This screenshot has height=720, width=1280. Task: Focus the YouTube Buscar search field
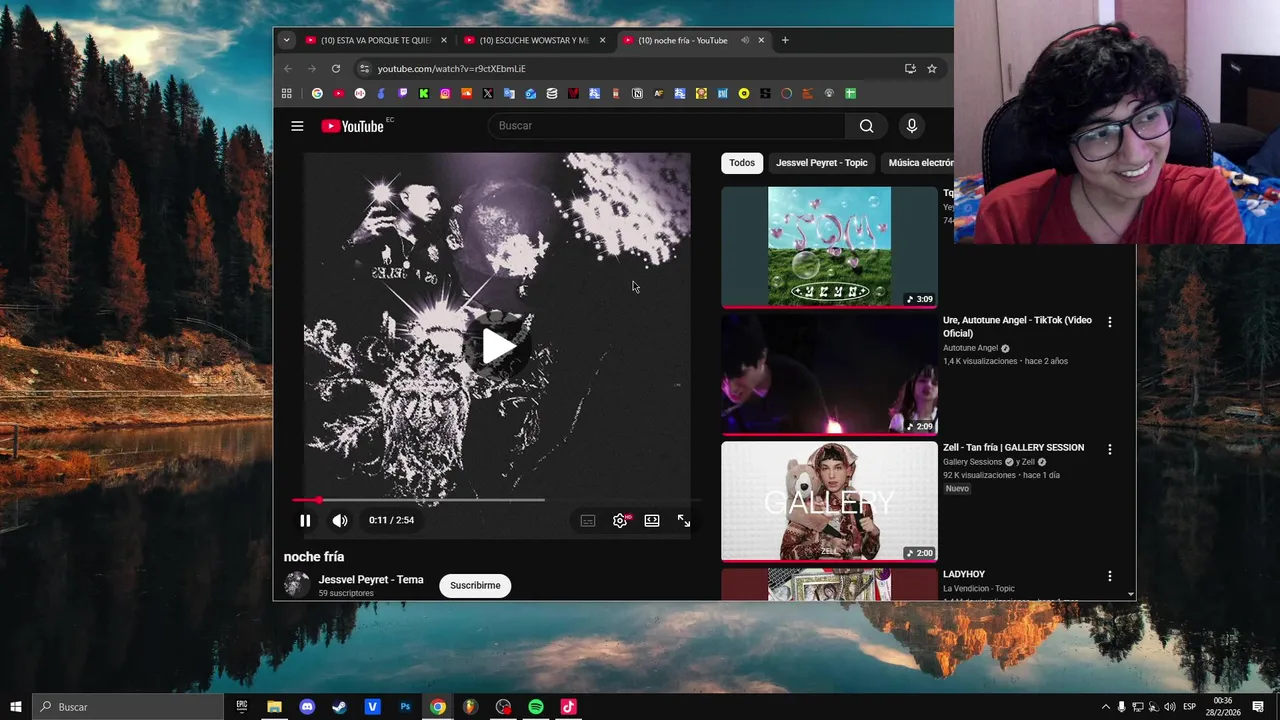(667, 126)
